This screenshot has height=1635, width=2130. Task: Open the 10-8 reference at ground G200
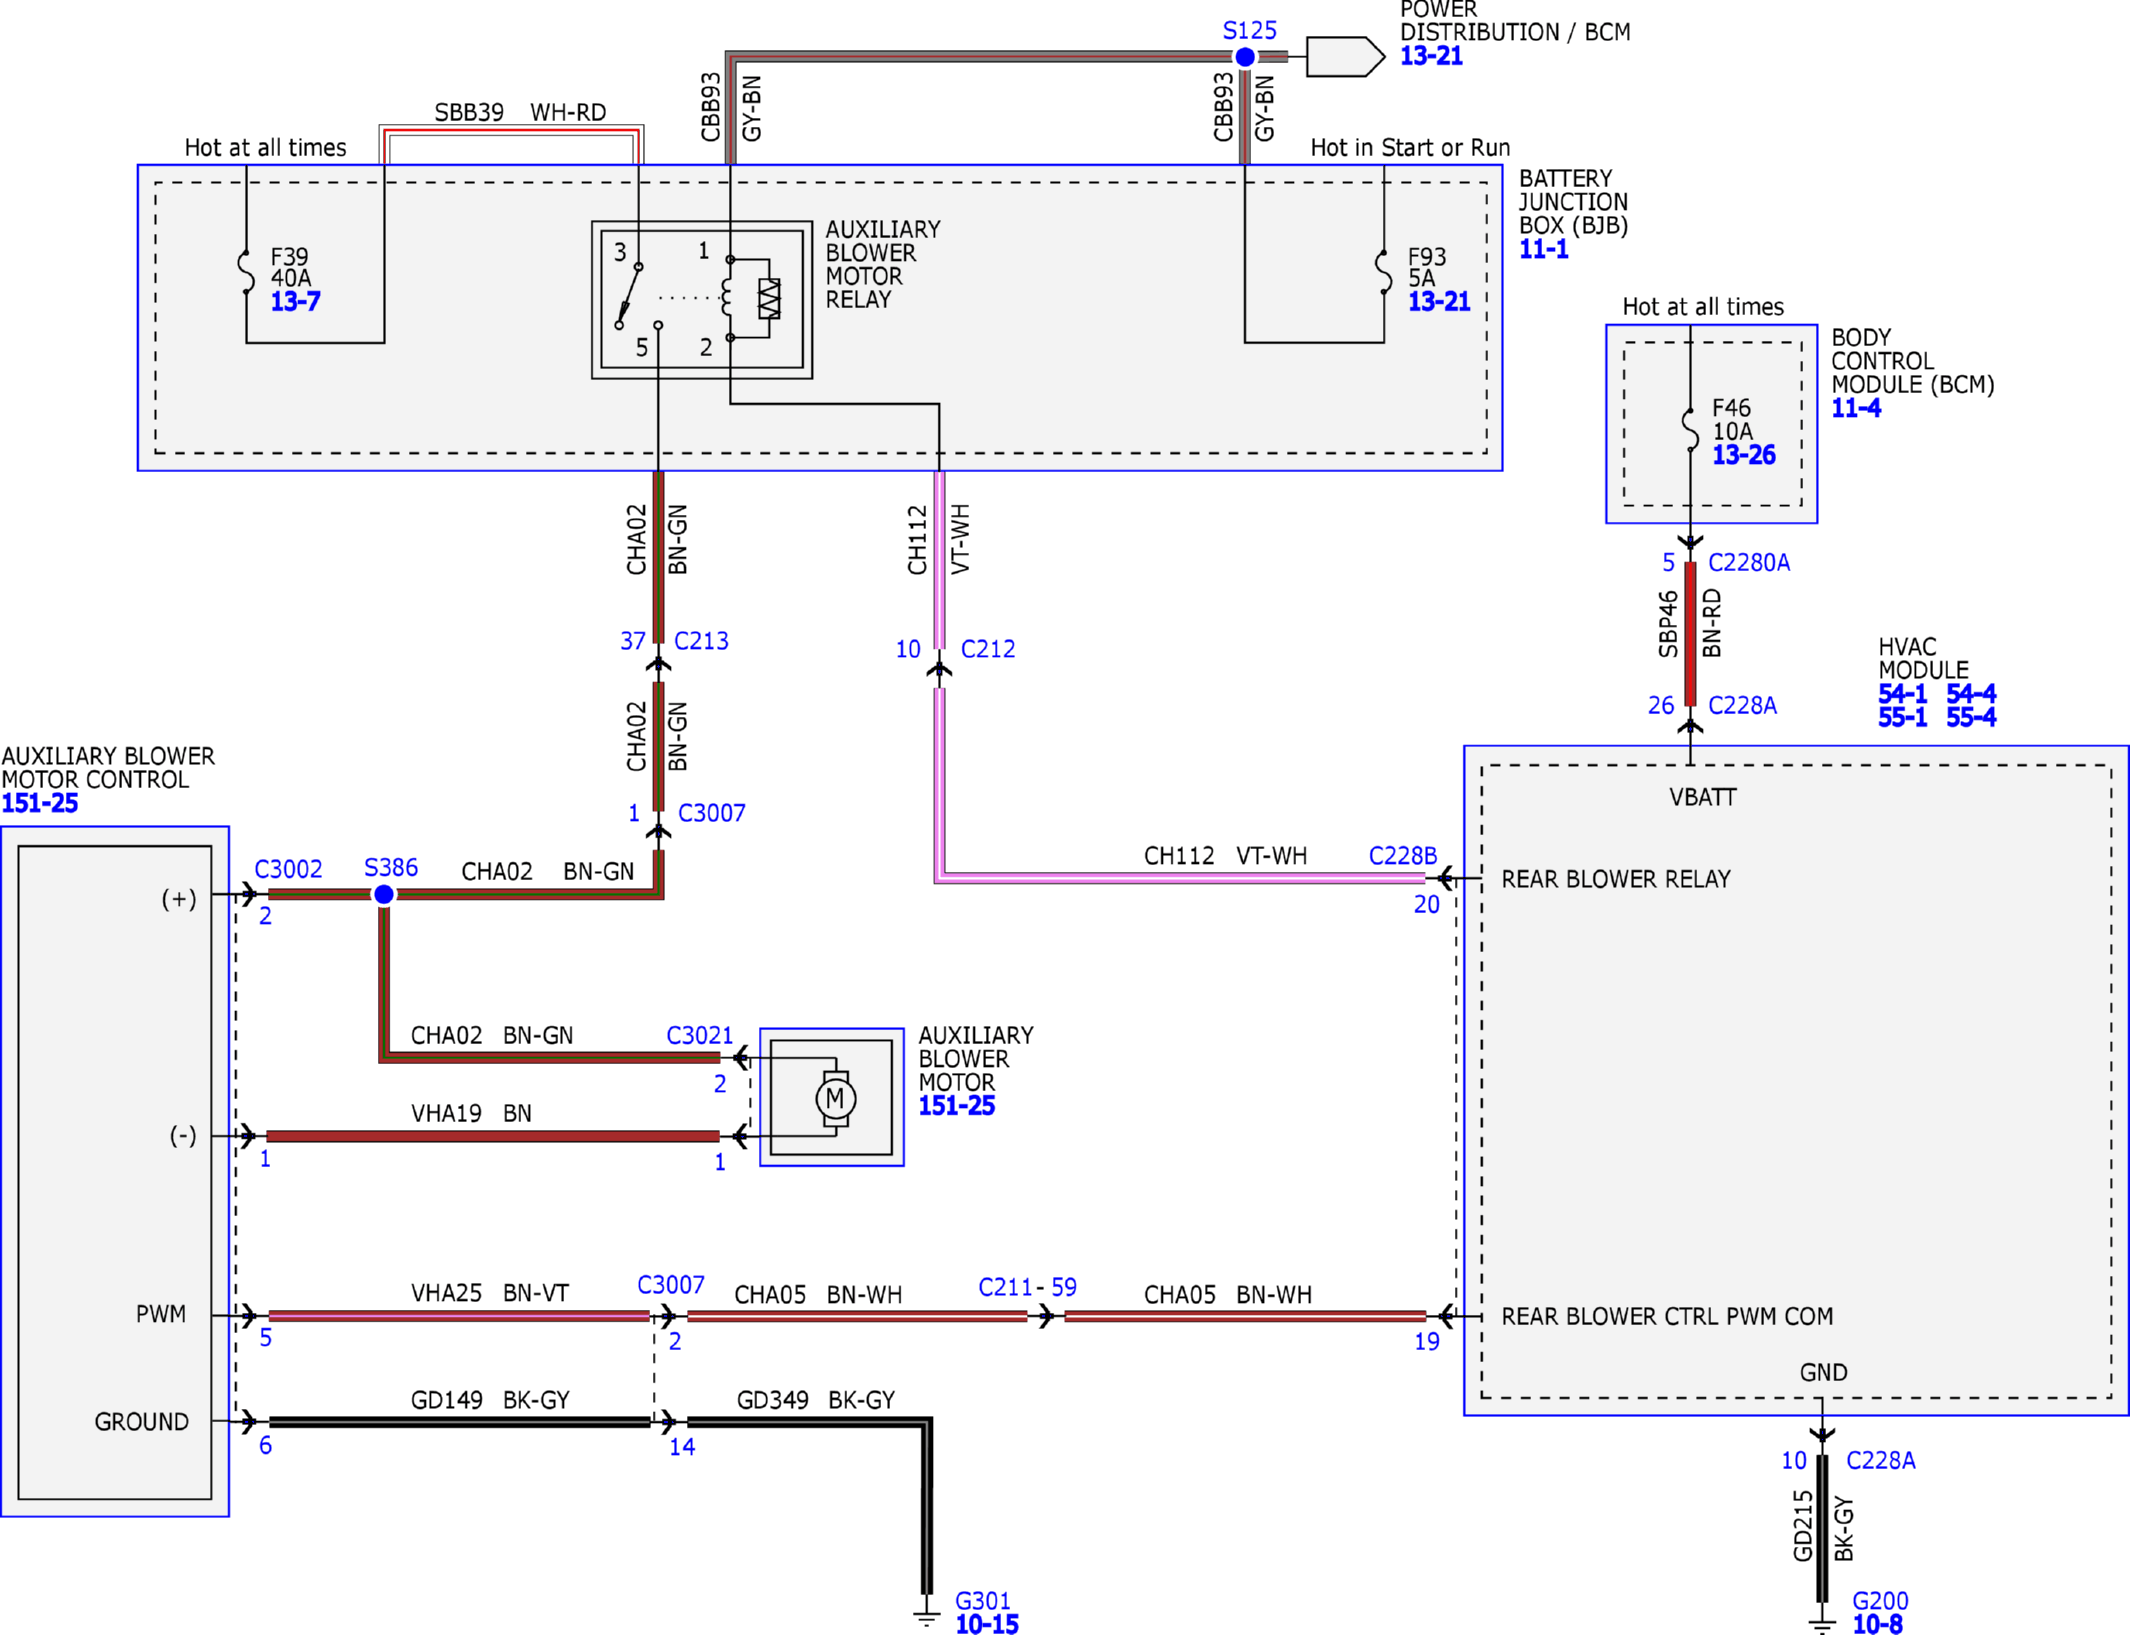(x=1877, y=1624)
